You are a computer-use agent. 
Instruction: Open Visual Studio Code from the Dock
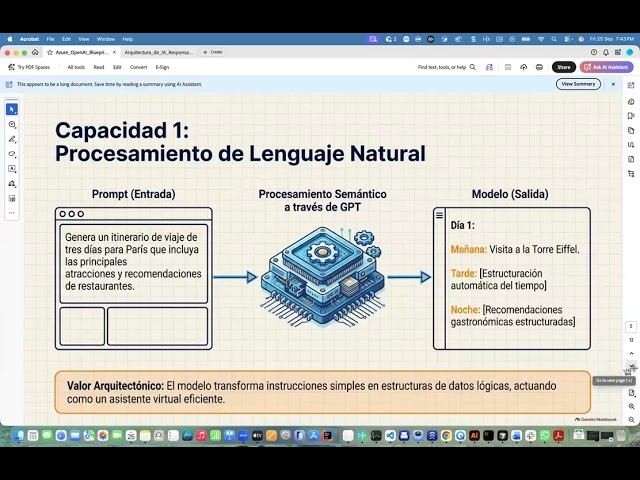tap(390, 436)
